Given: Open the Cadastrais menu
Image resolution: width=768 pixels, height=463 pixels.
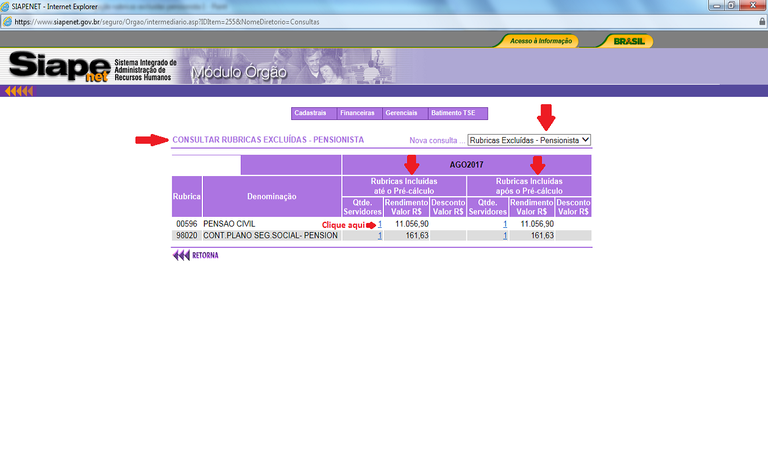Looking at the screenshot, I should tap(312, 113).
